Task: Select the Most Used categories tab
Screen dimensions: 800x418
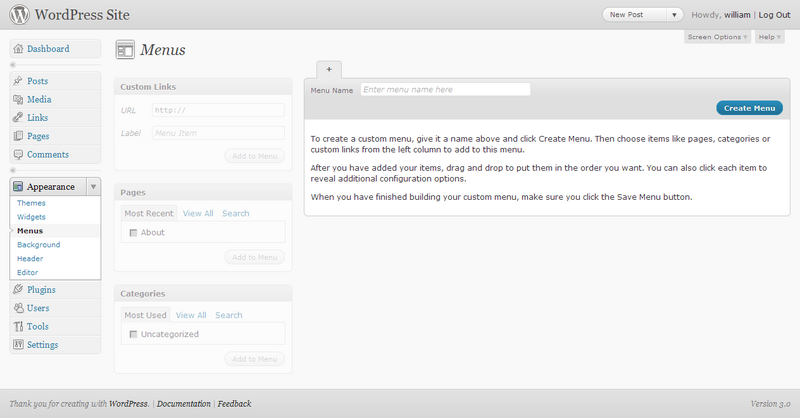Action: [145, 315]
